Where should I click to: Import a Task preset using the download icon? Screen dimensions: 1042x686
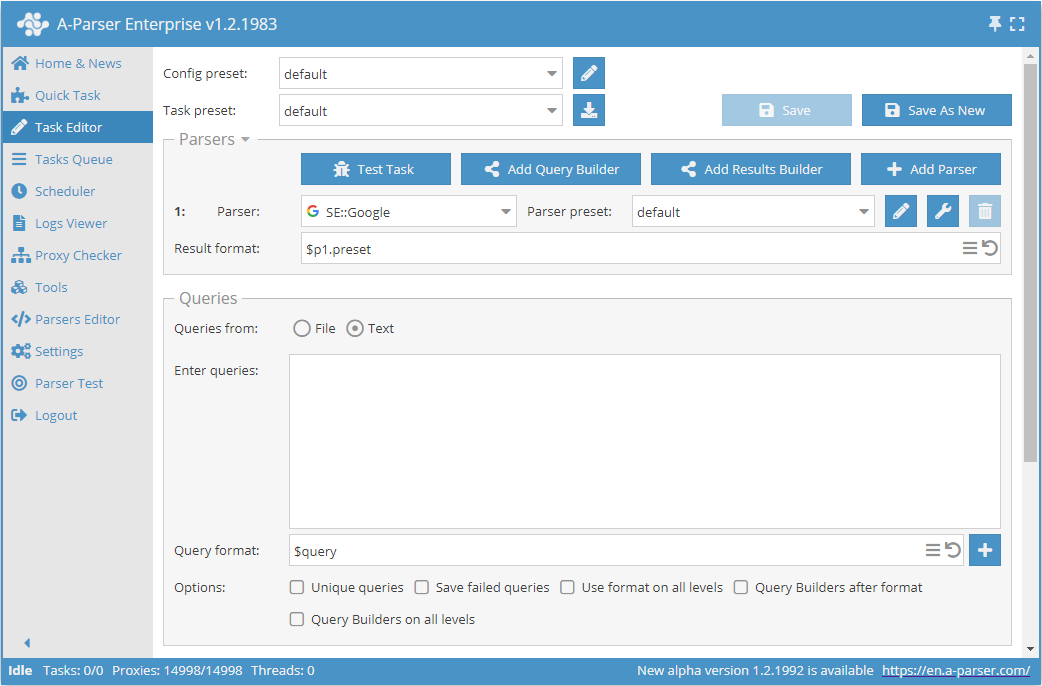pyautogui.click(x=588, y=110)
